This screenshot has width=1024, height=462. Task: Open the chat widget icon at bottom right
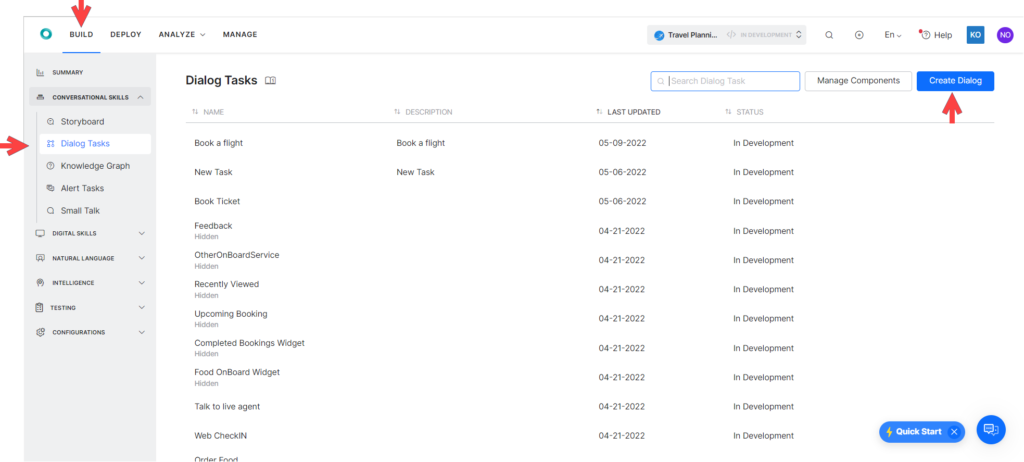990,430
